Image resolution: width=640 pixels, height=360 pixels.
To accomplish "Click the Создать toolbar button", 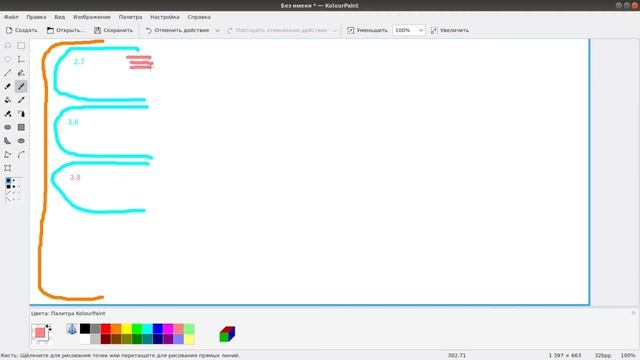I will click(22, 30).
